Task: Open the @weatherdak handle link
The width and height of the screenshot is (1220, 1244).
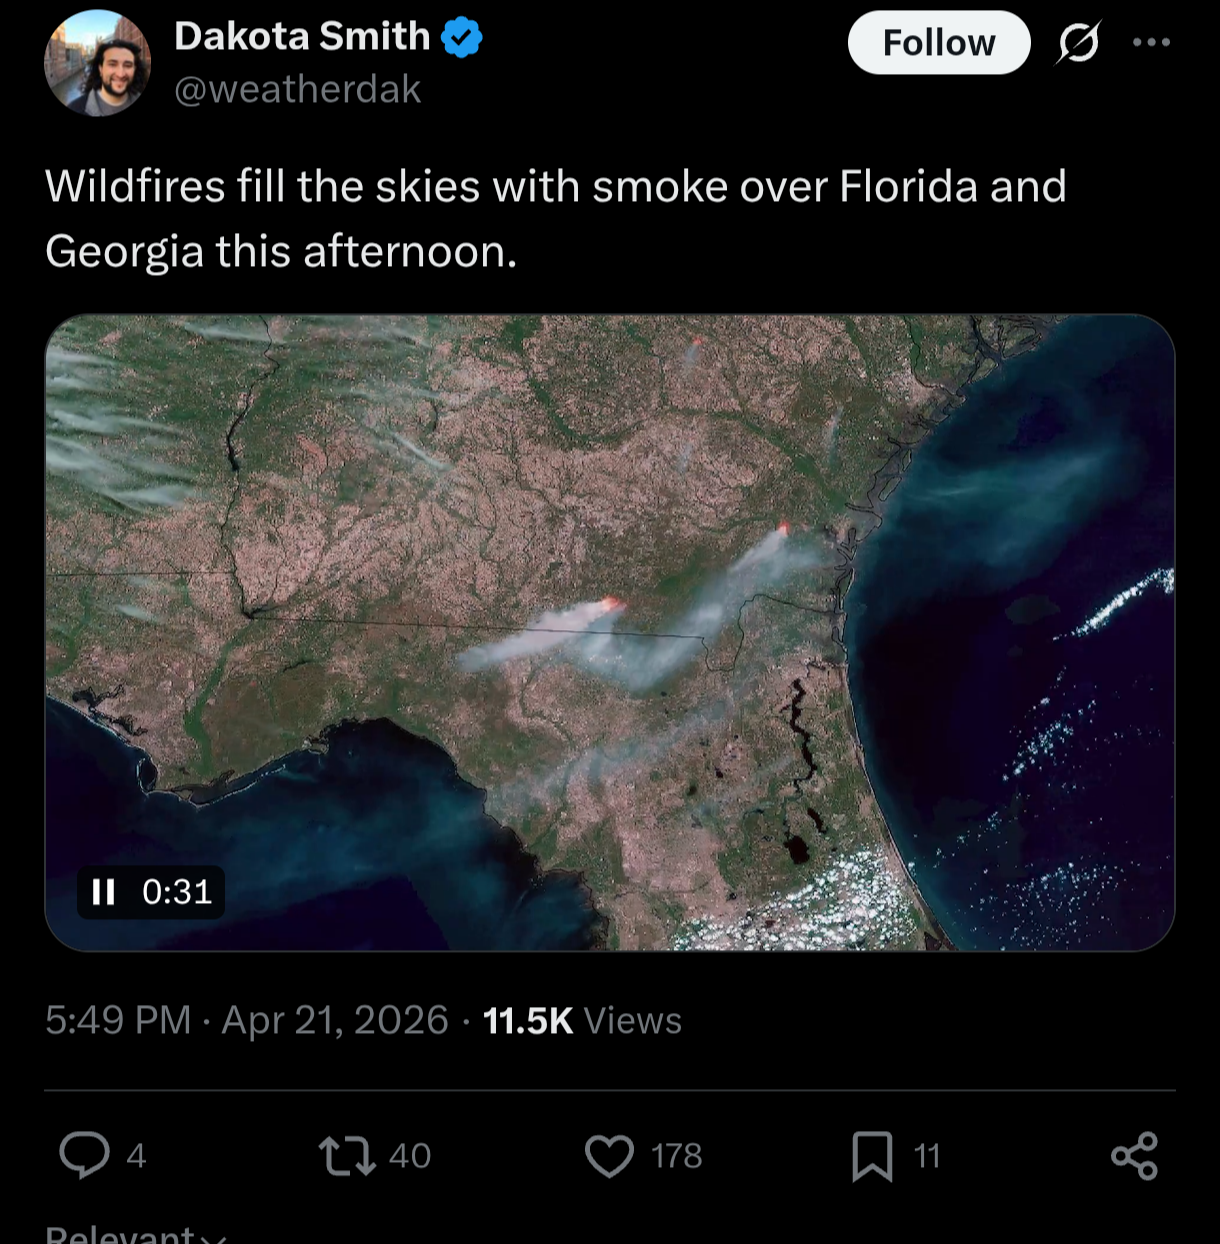Action: pyautogui.click(x=297, y=90)
